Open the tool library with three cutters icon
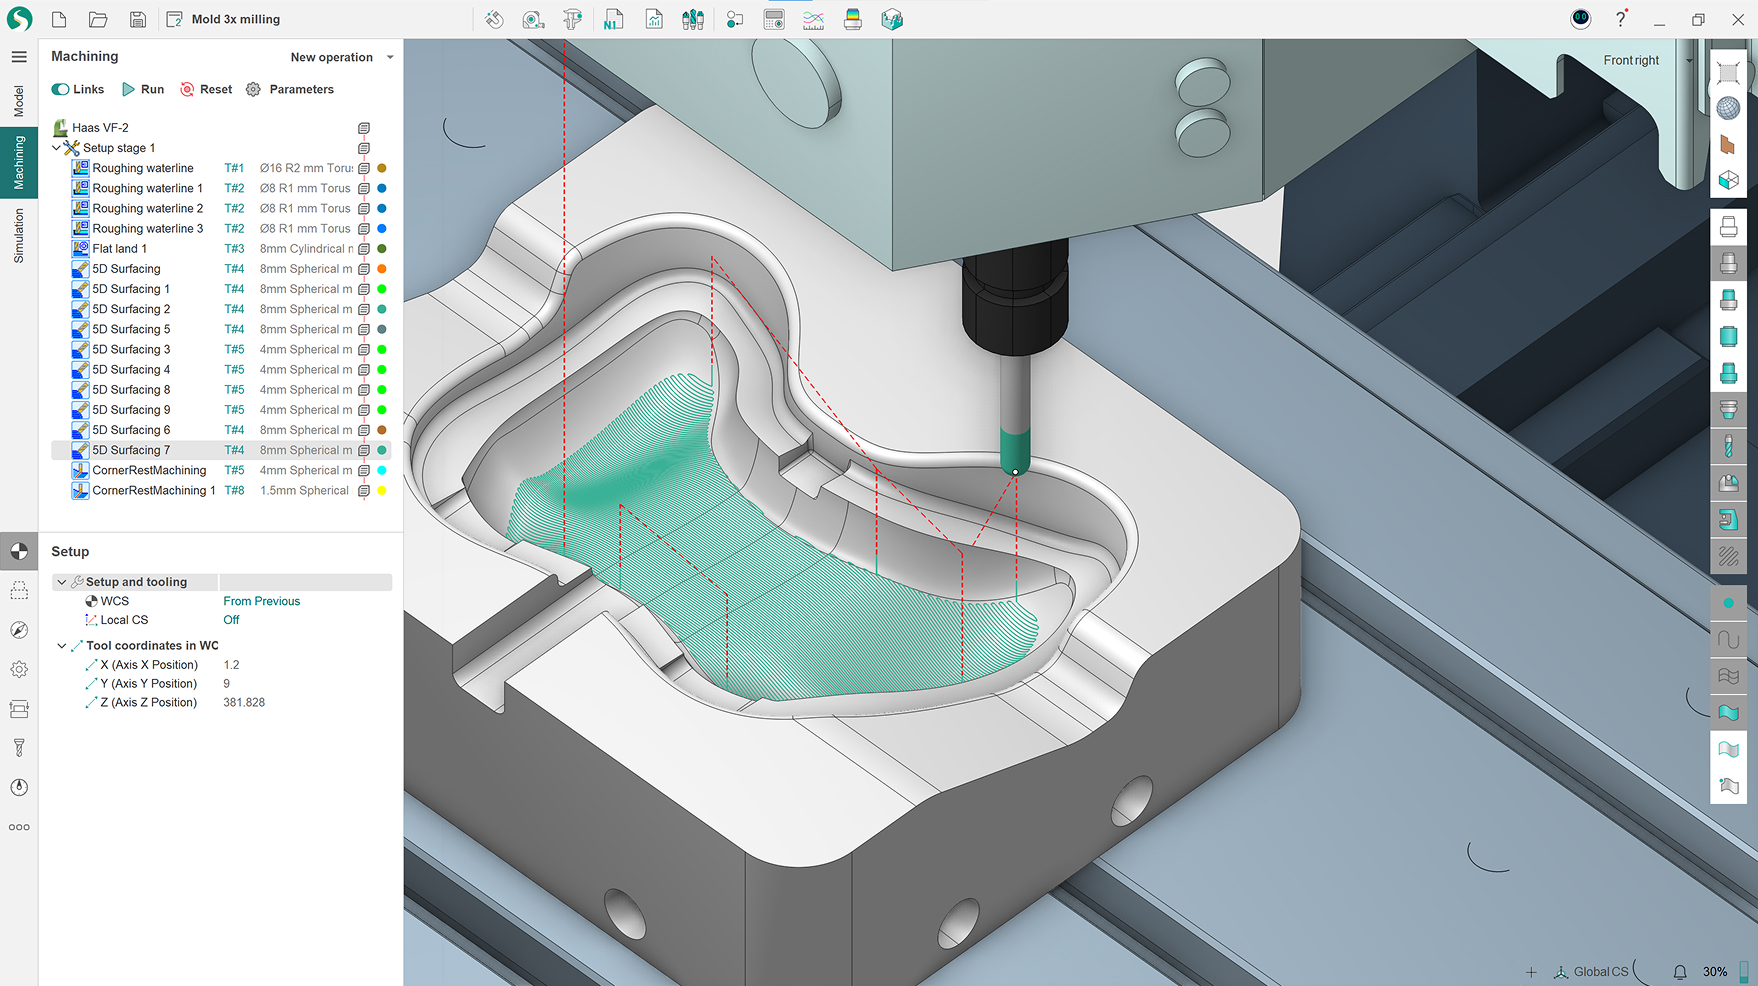 click(693, 19)
